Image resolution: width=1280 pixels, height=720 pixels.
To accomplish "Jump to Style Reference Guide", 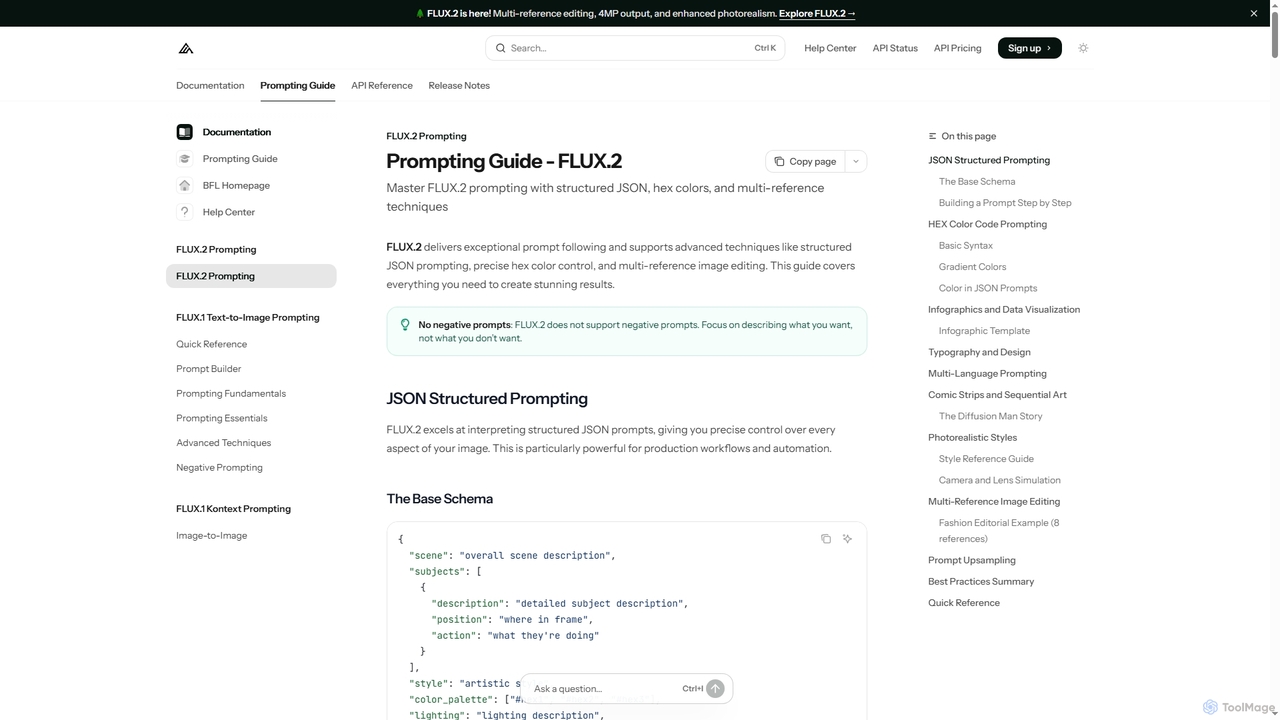I will pos(986,459).
